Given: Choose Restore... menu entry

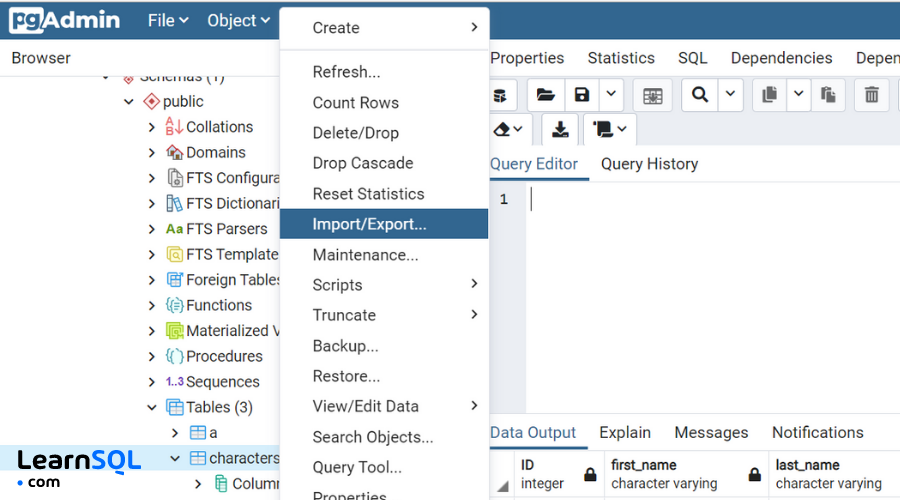Looking at the screenshot, I should [x=384, y=376].
